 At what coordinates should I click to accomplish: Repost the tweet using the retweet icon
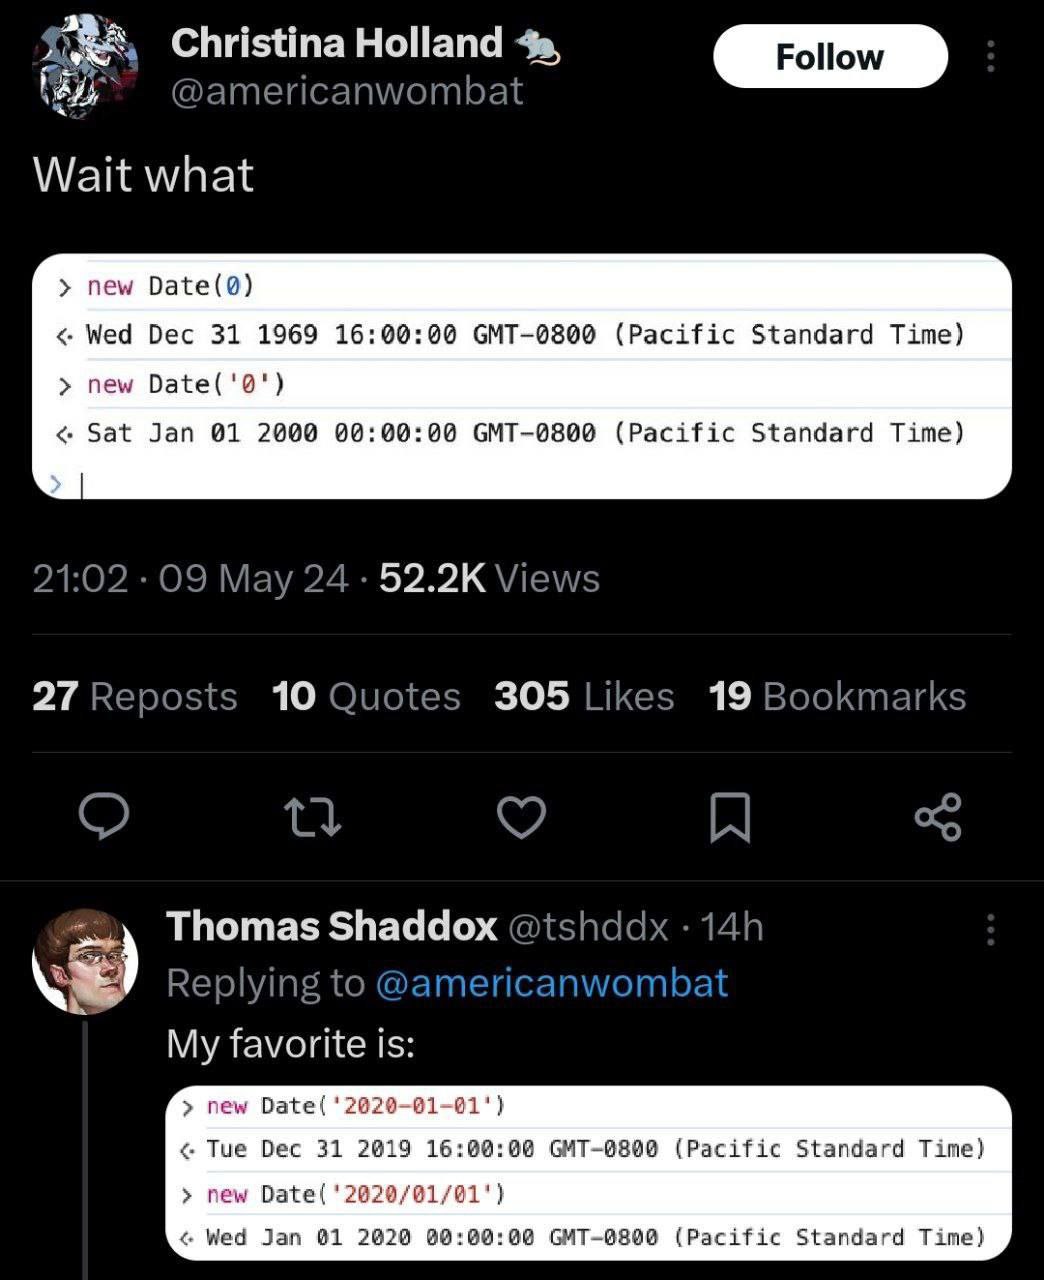tap(313, 816)
